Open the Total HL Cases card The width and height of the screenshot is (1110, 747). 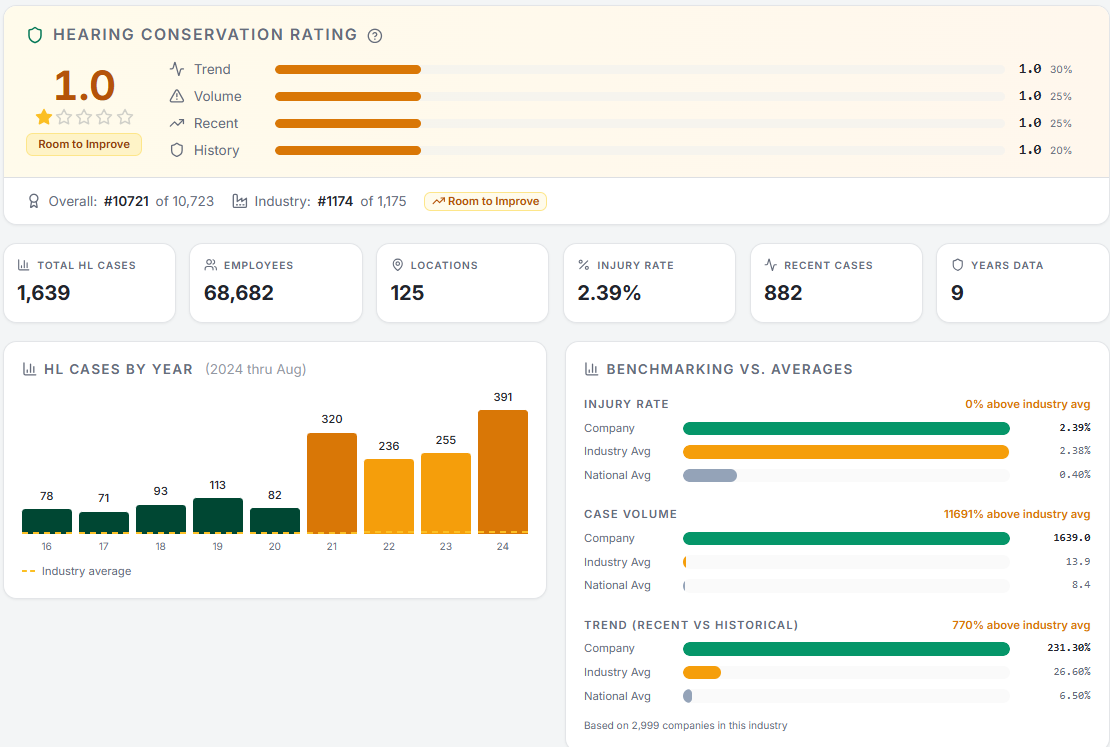pyautogui.click(x=90, y=283)
